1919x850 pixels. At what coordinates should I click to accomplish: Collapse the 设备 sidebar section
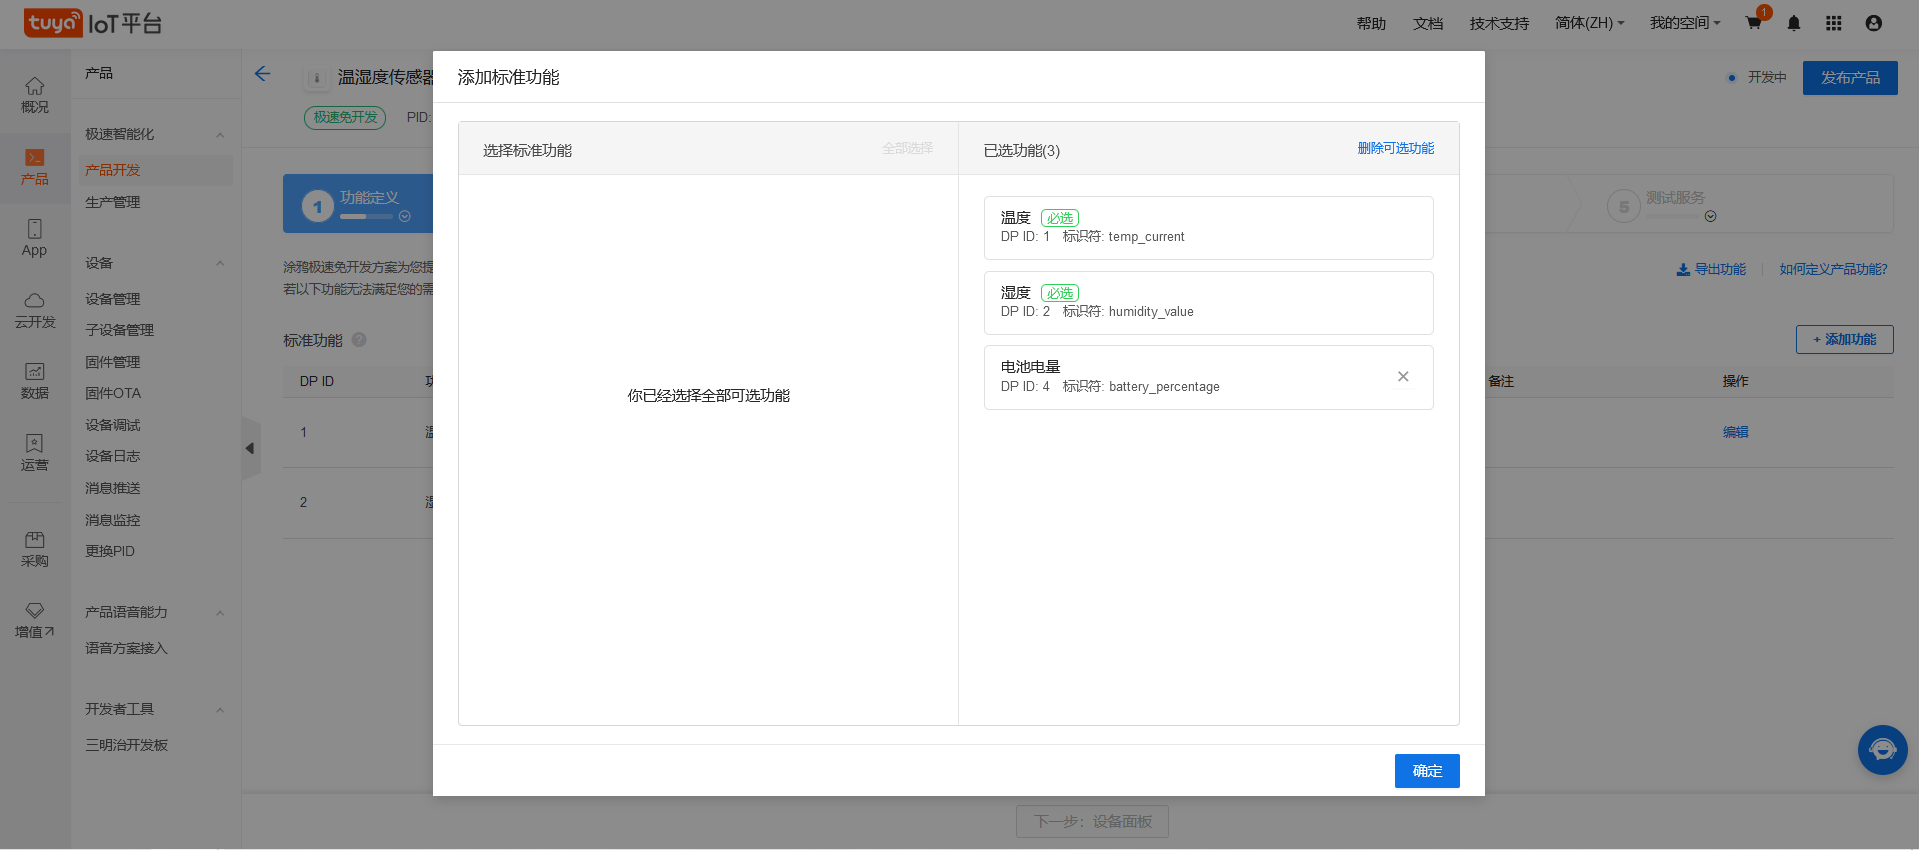pos(220,264)
